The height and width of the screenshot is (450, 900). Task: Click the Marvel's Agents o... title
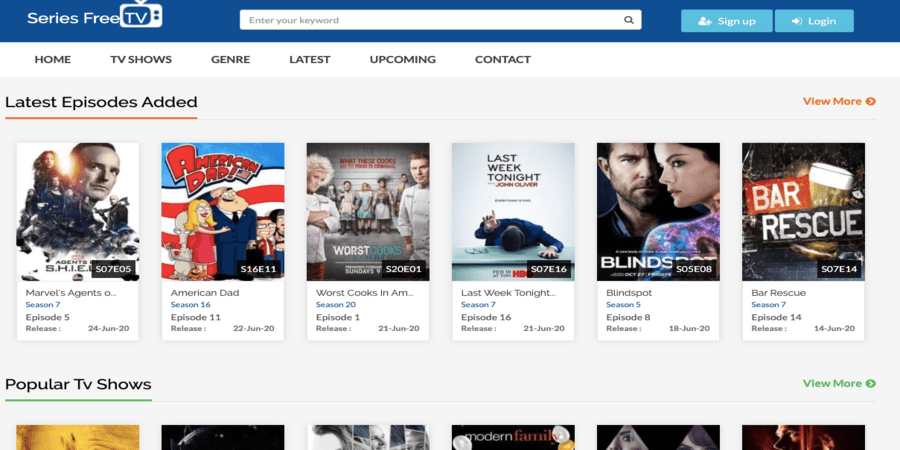click(71, 293)
